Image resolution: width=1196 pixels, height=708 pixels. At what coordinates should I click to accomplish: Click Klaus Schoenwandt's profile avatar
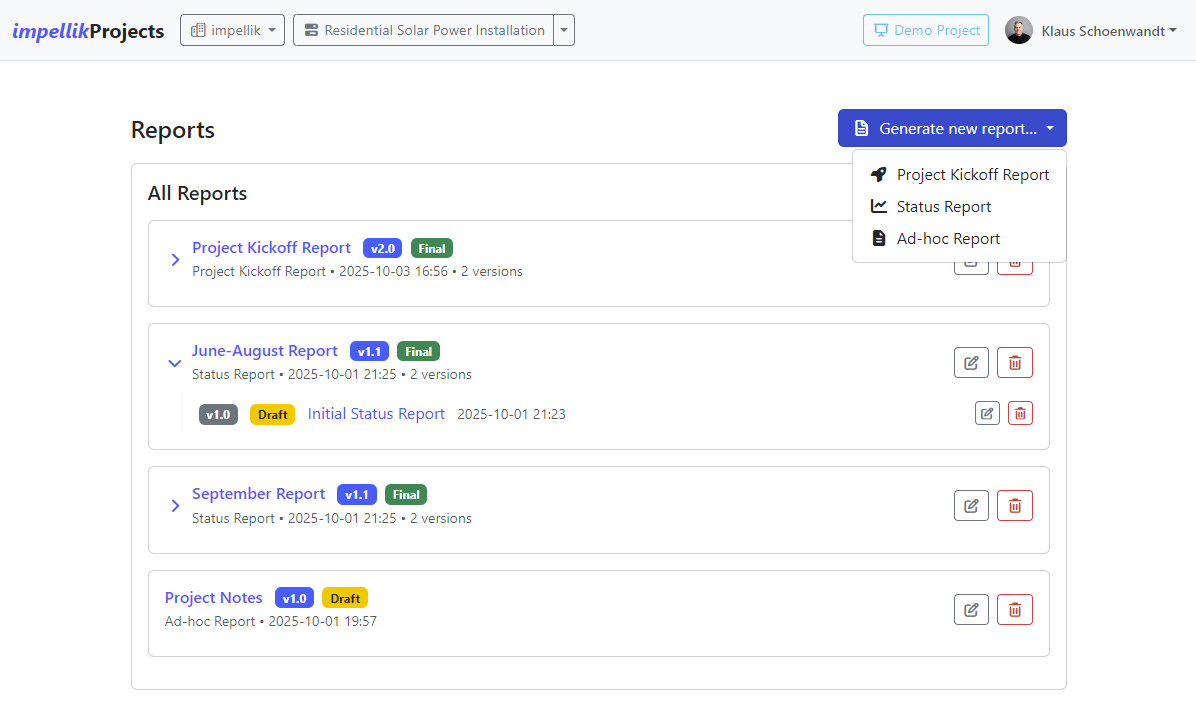(x=1018, y=31)
